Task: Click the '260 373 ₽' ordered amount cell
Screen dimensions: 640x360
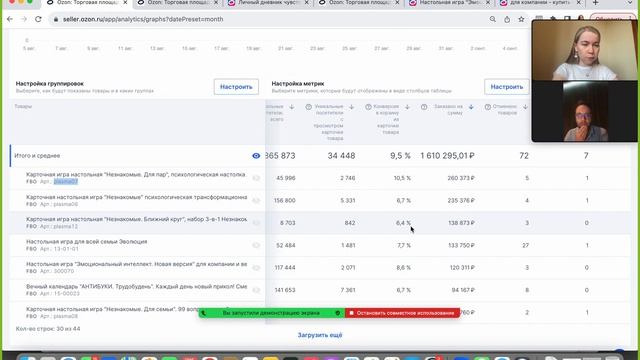Action: [x=461, y=178]
